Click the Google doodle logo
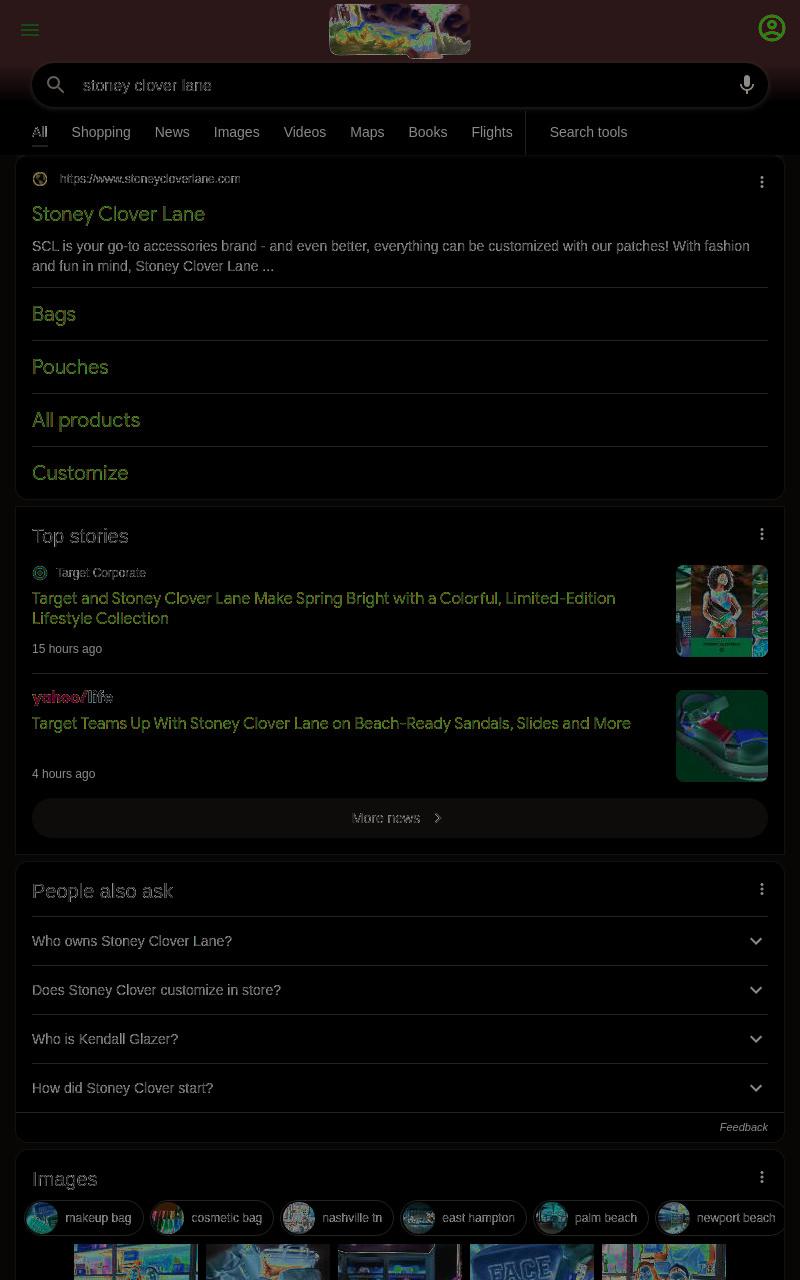This screenshot has width=800, height=1280. pos(400,30)
